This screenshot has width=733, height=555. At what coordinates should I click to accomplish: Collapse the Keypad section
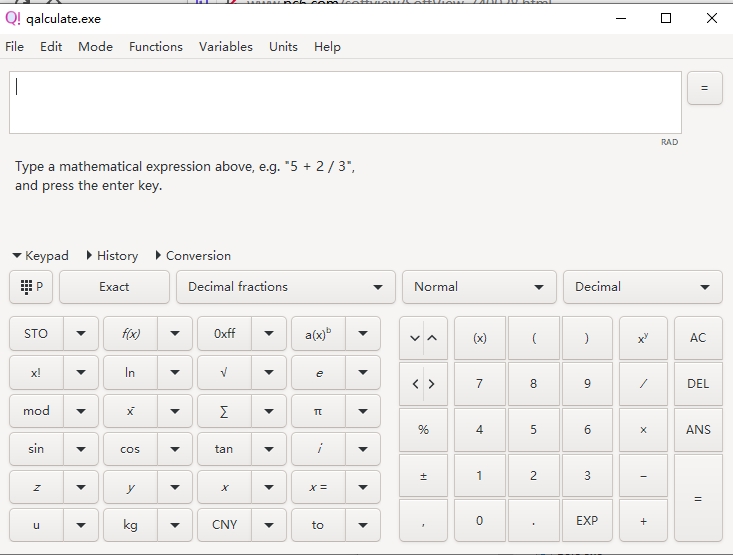(x=41, y=256)
